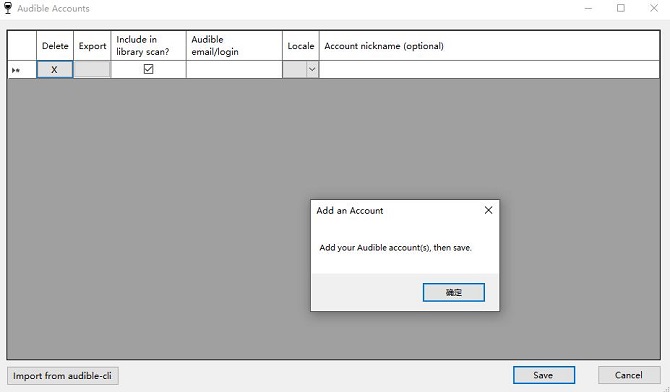This screenshot has width=670, height=392.
Task: Click the Audible email/login column header
Action: coord(234,46)
